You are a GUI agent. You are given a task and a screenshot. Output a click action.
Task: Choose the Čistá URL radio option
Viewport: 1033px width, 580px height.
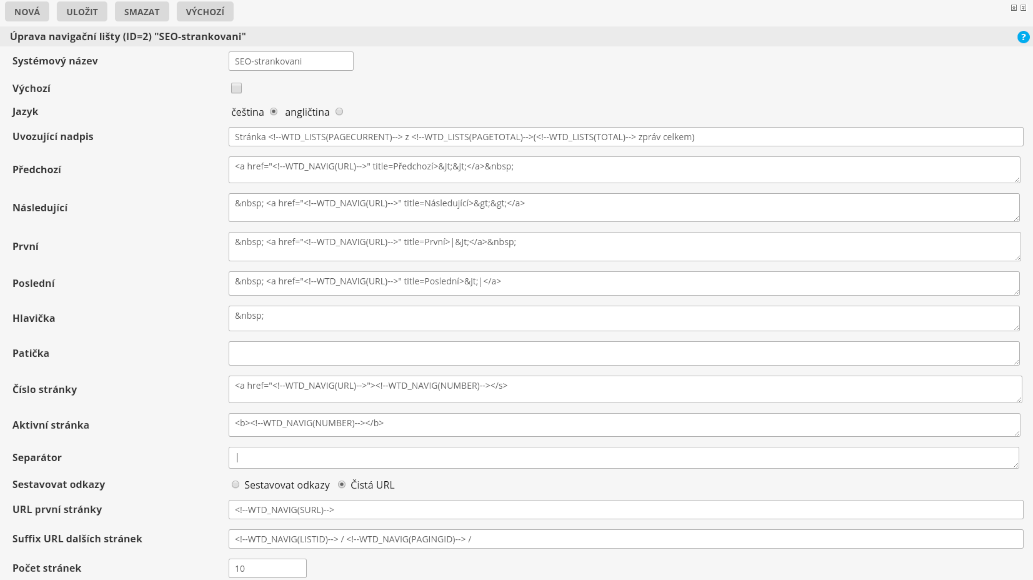[x=342, y=485]
